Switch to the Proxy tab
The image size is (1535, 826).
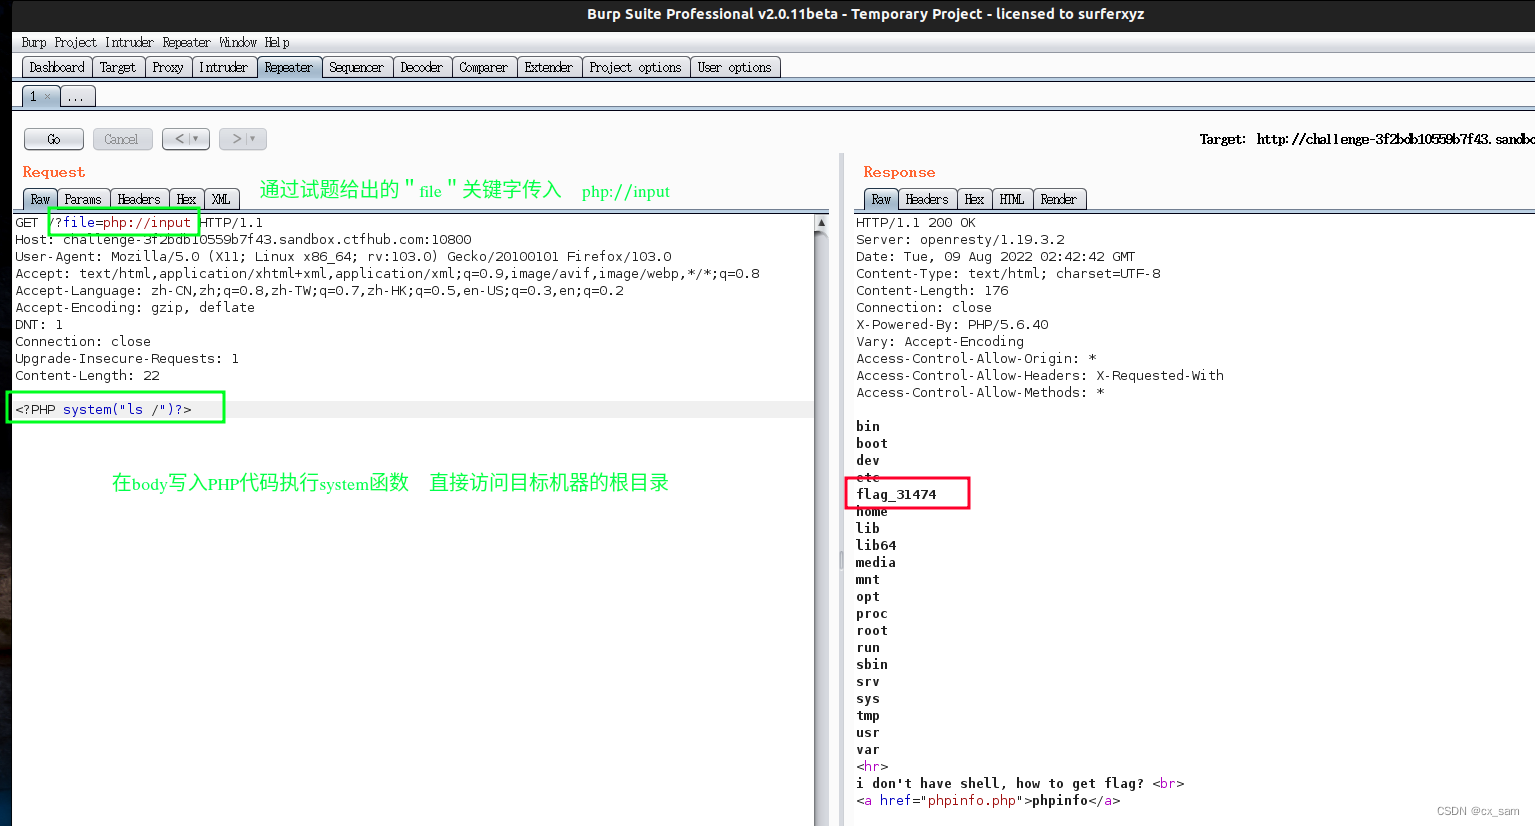[168, 67]
